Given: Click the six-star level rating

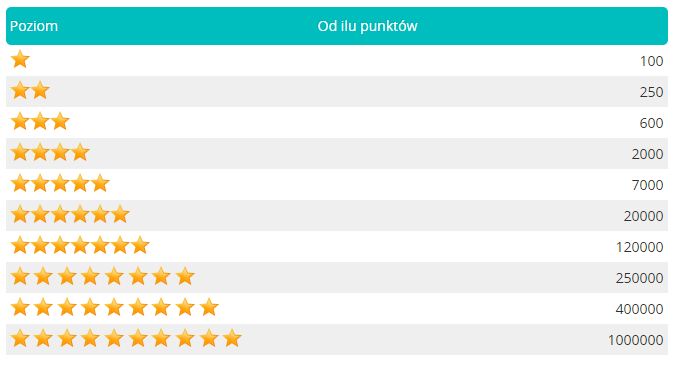Looking at the screenshot, I should pos(70,214).
